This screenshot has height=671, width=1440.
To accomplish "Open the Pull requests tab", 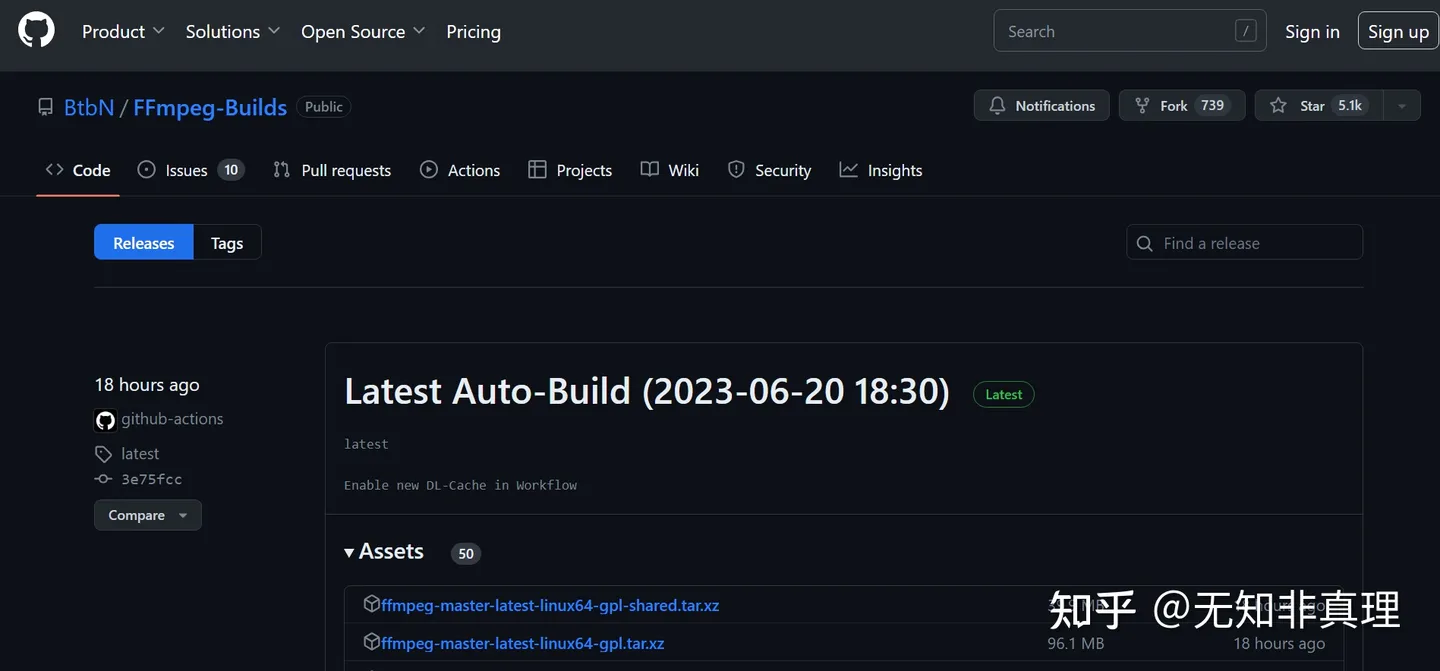I will tap(332, 170).
